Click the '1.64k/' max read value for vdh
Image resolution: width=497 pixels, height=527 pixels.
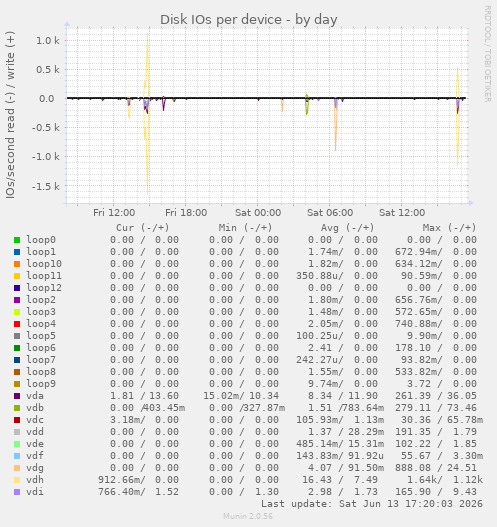[425, 480]
